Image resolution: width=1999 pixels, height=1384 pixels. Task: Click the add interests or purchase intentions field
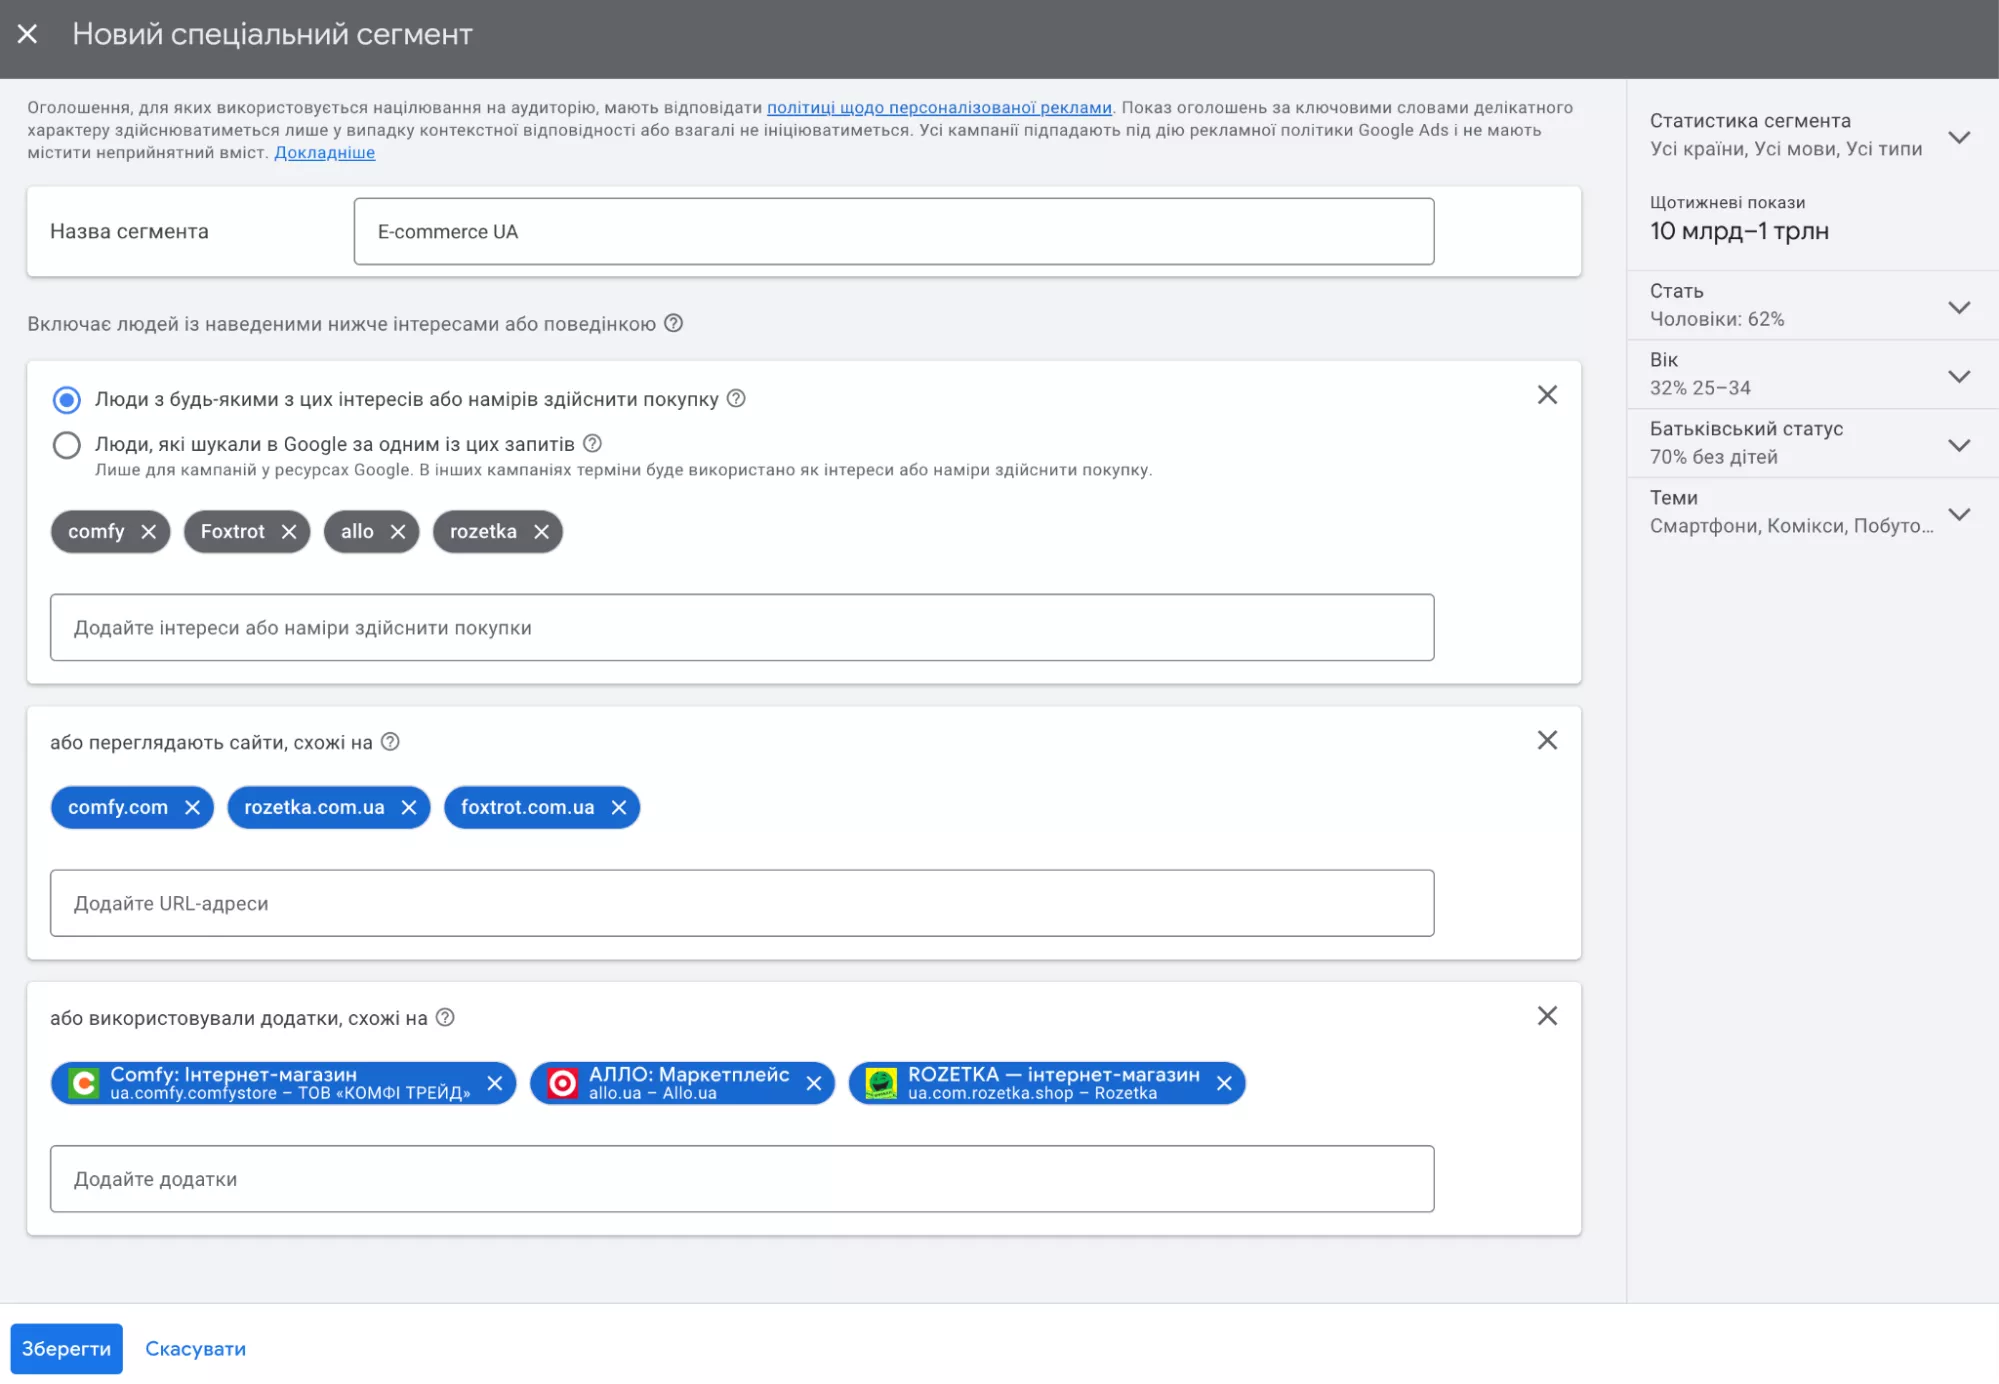point(742,628)
